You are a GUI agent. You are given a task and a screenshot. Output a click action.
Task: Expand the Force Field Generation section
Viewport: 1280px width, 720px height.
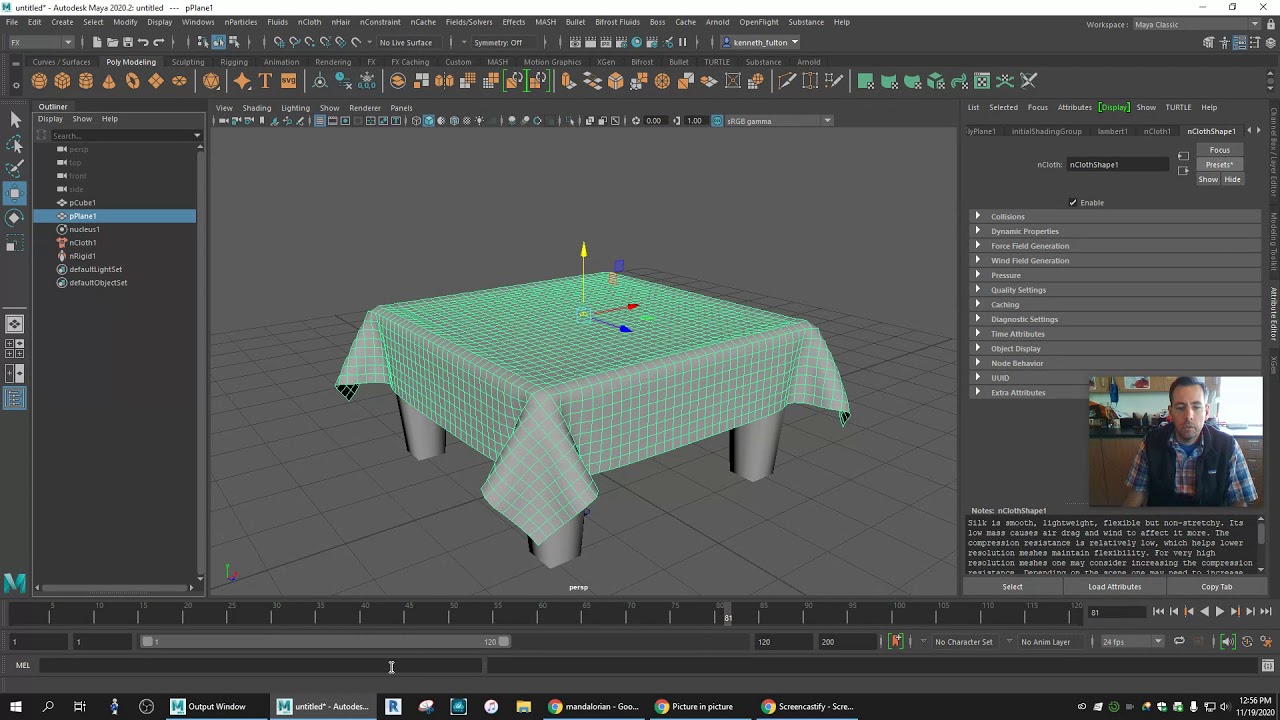1116,246
